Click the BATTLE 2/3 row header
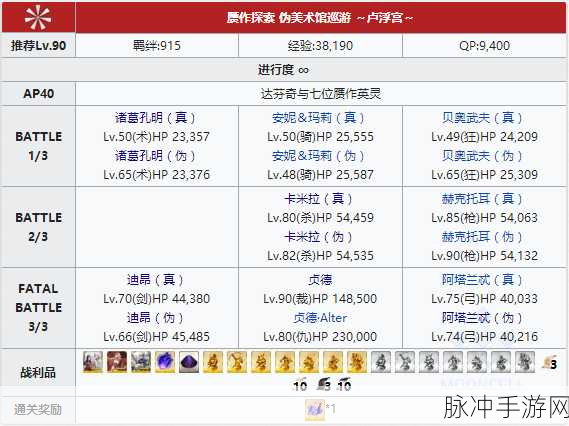The width and height of the screenshot is (569, 426). [x=38, y=227]
